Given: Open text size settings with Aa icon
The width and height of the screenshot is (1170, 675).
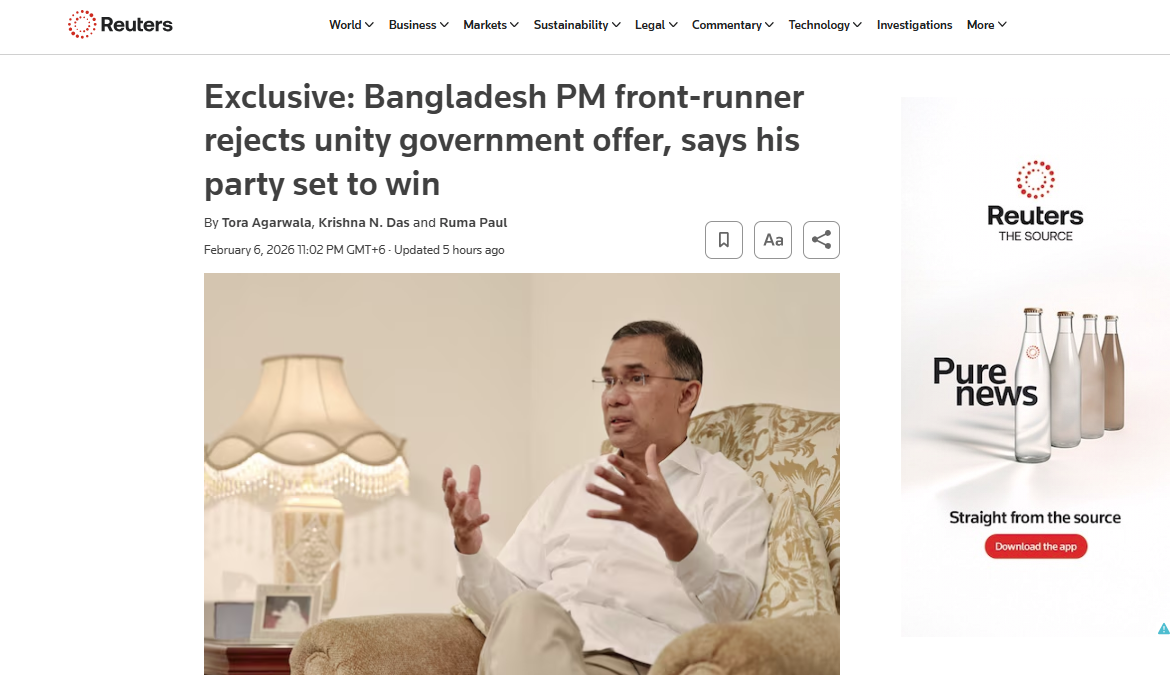Looking at the screenshot, I should click(x=773, y=240).
